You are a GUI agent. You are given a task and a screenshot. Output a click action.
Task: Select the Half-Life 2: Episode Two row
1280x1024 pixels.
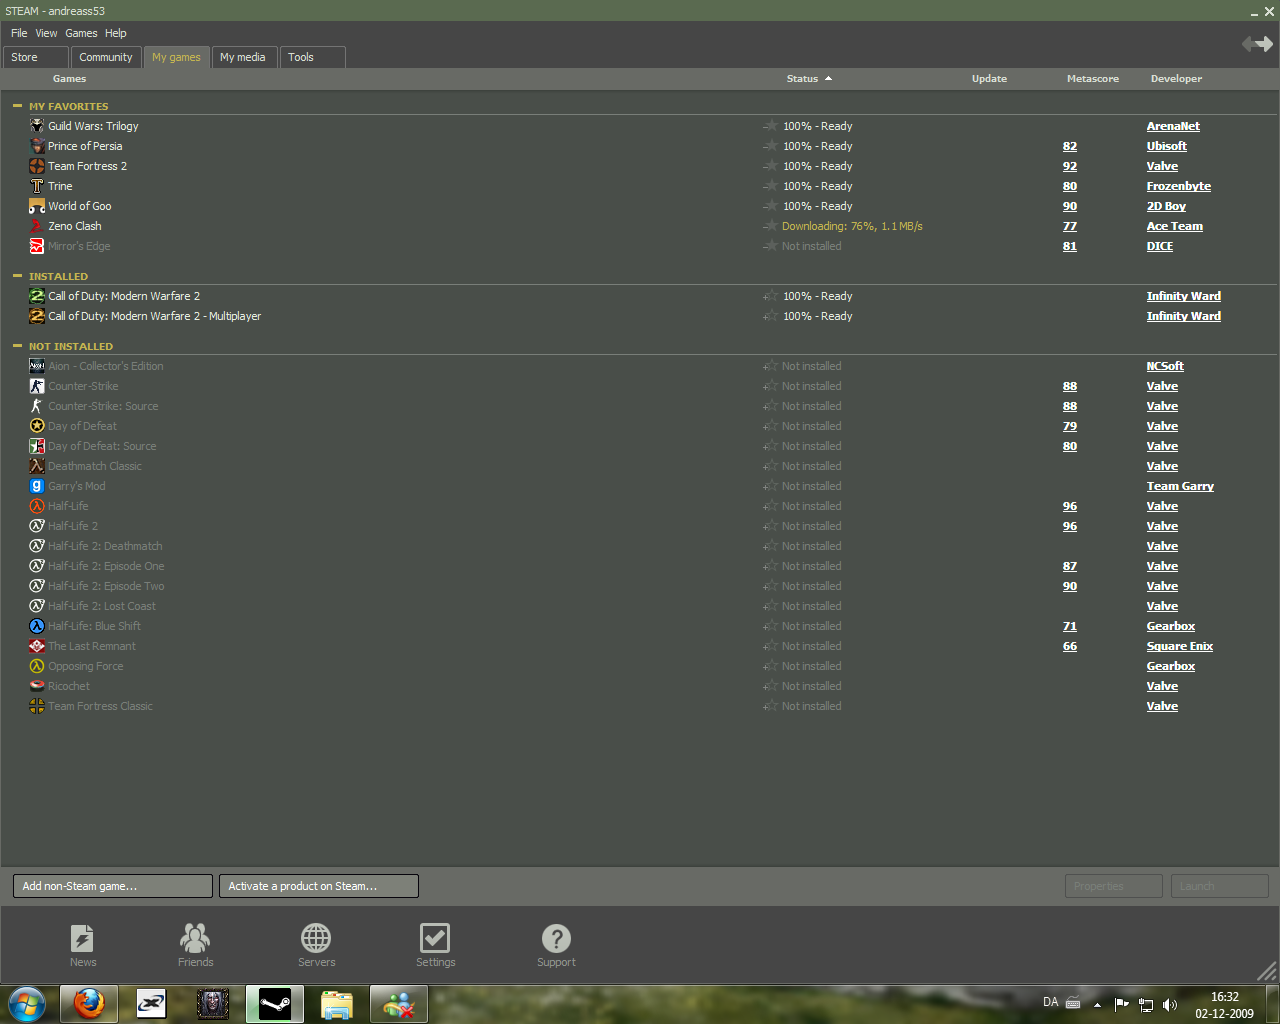pyautogui.click(x=640, y=586)
